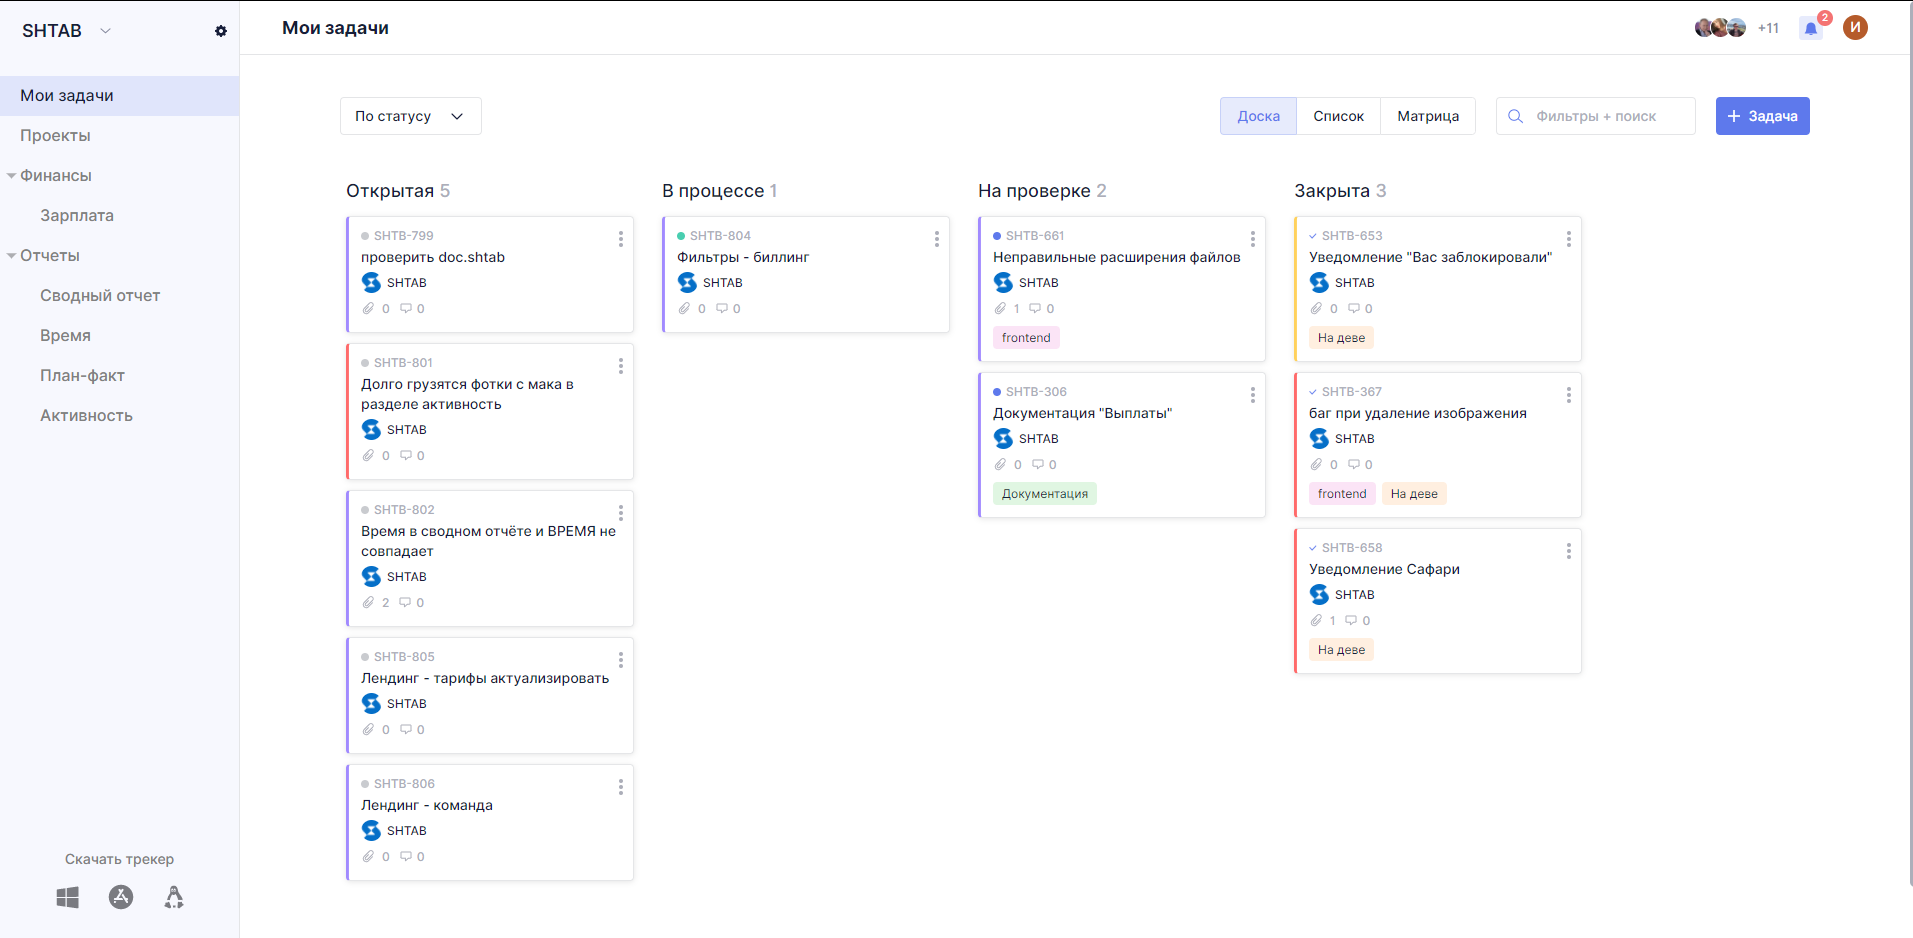Image resolution: width=1913 pixels, height=938 pixels.
Task: Click На деве tag on SHTB-653 card
Action: [x=1341, y=338]
